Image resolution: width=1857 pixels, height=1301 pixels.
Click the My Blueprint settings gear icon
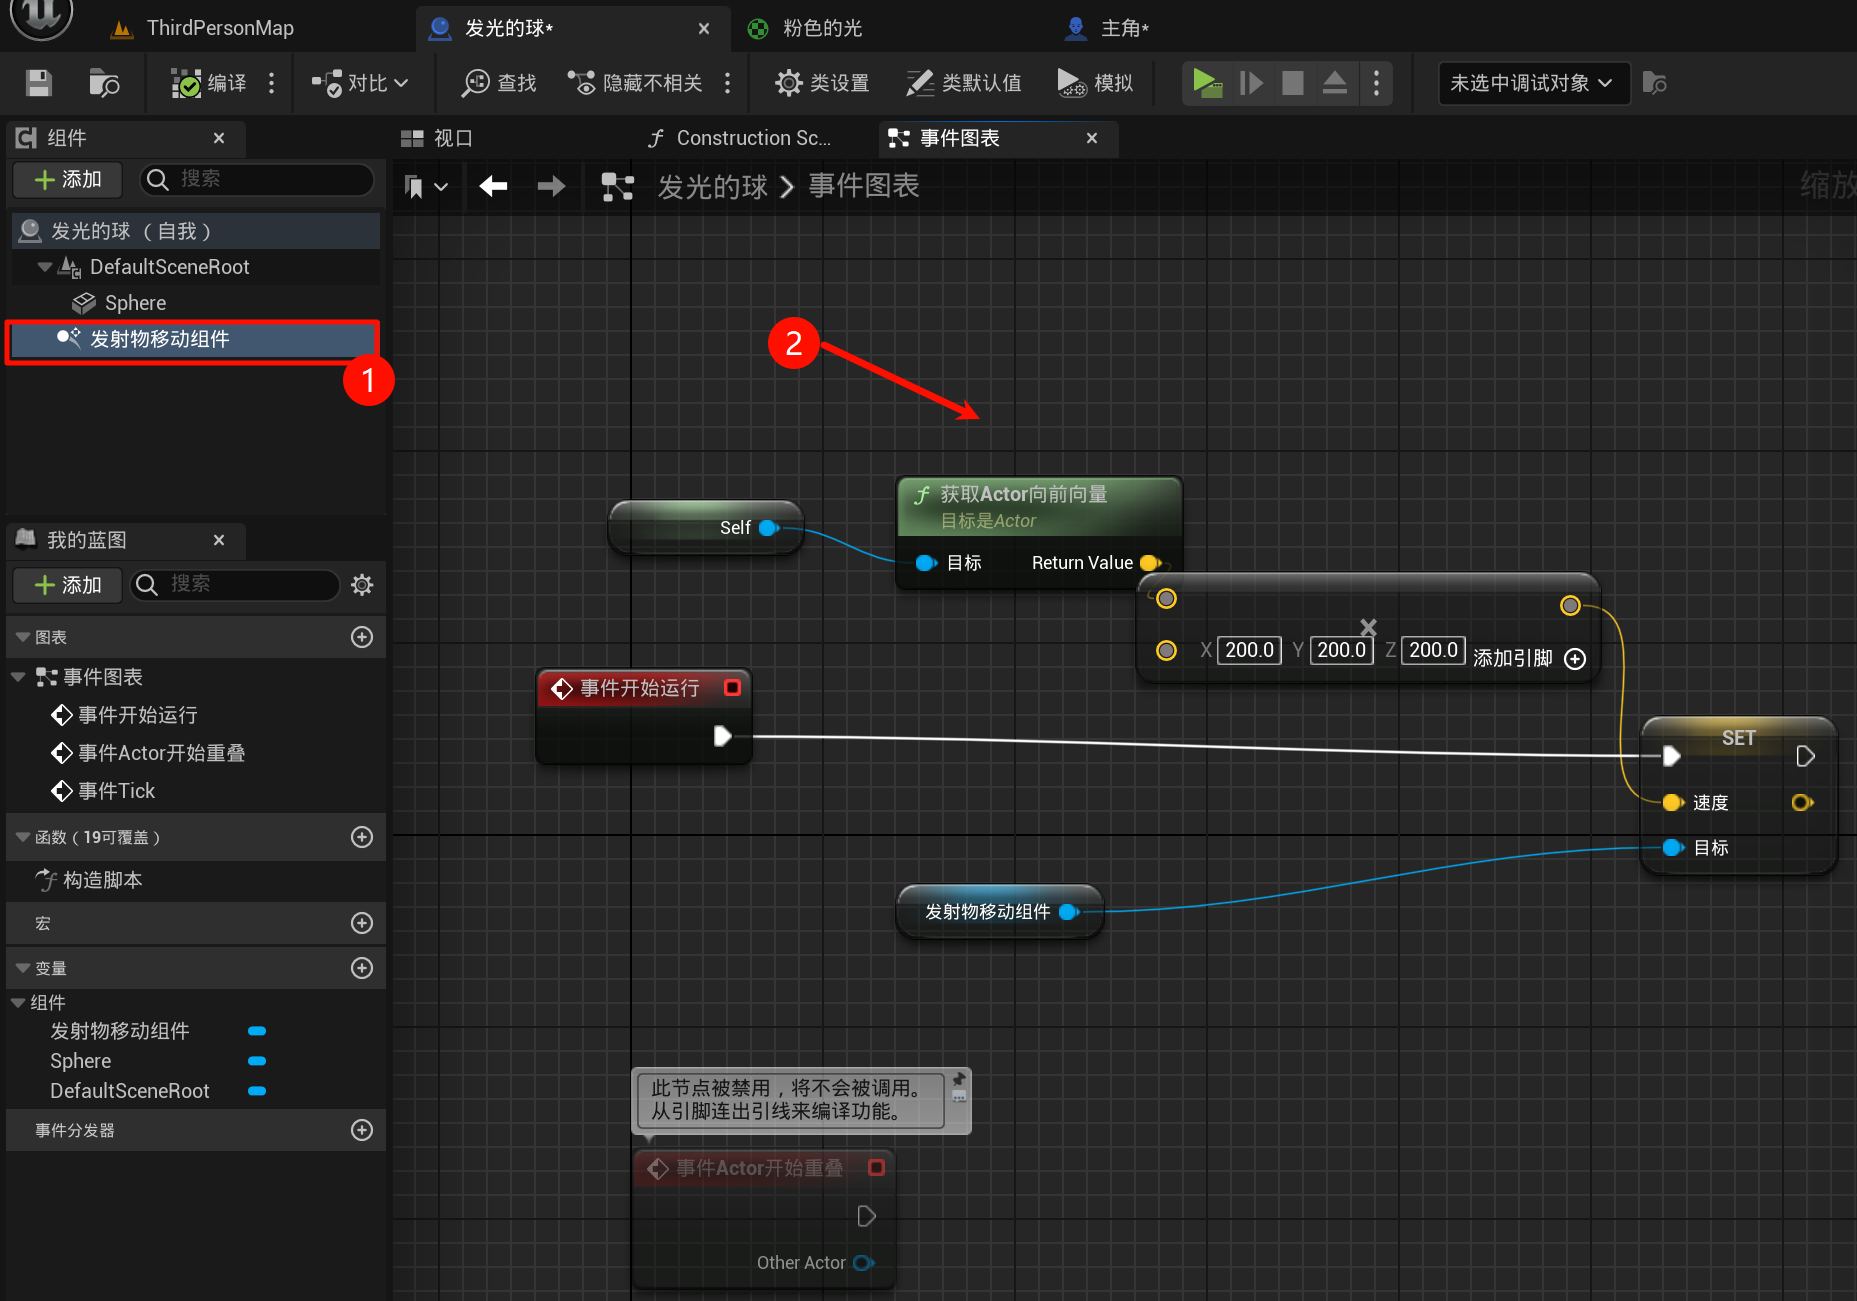(x=362, y=585)
